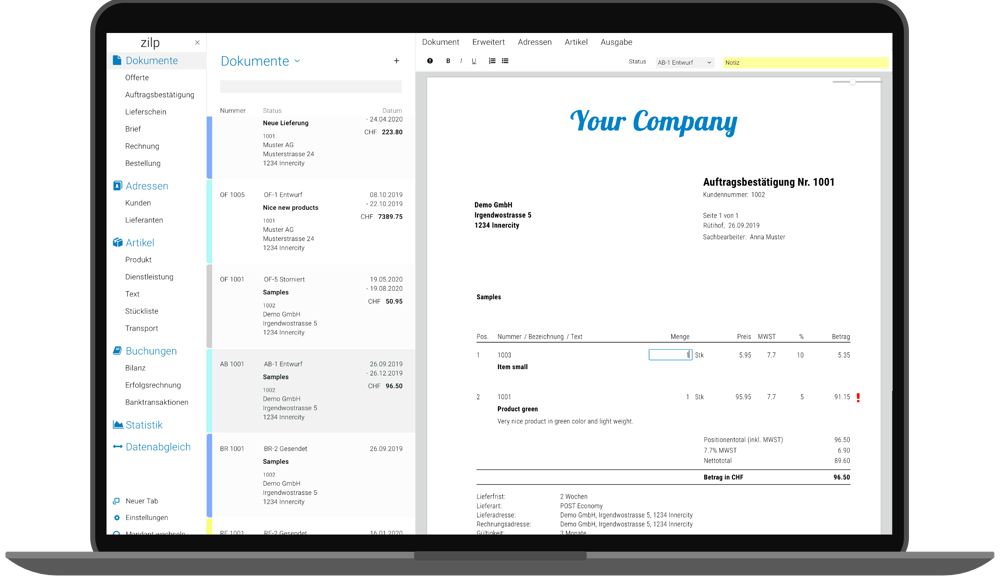1000x588 pixels.
Task: Adjust the document zoom slider
Action: pos(852,82)
